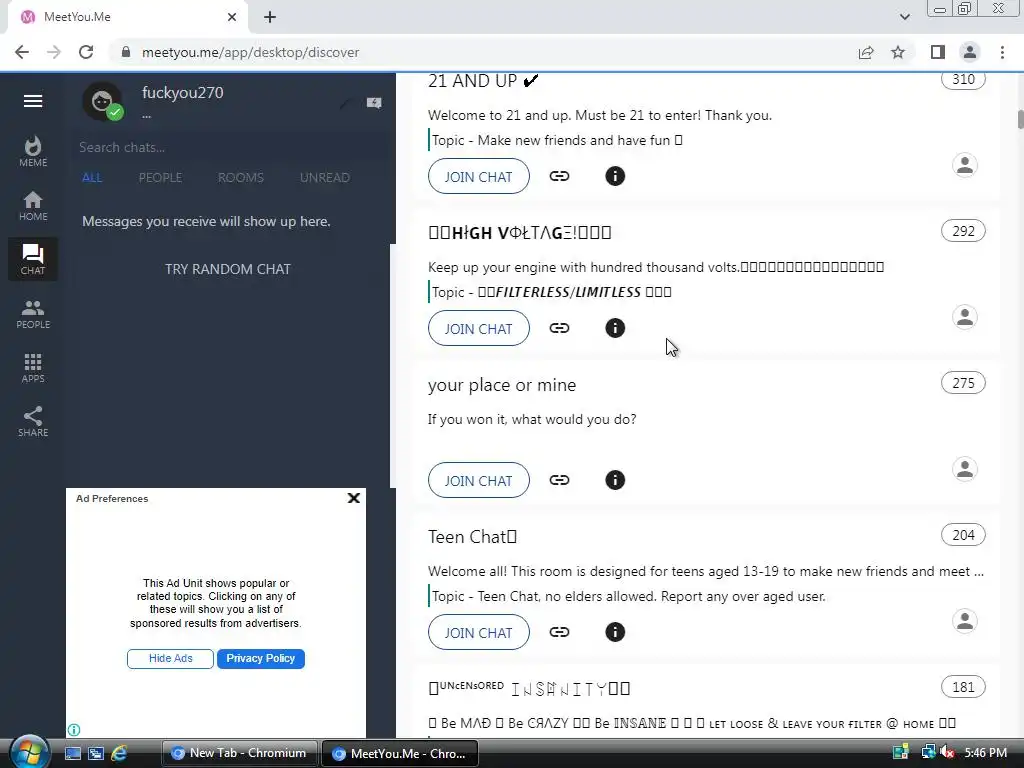
Task: Click the AdChoices info icon
Action: tap(74, 729)
